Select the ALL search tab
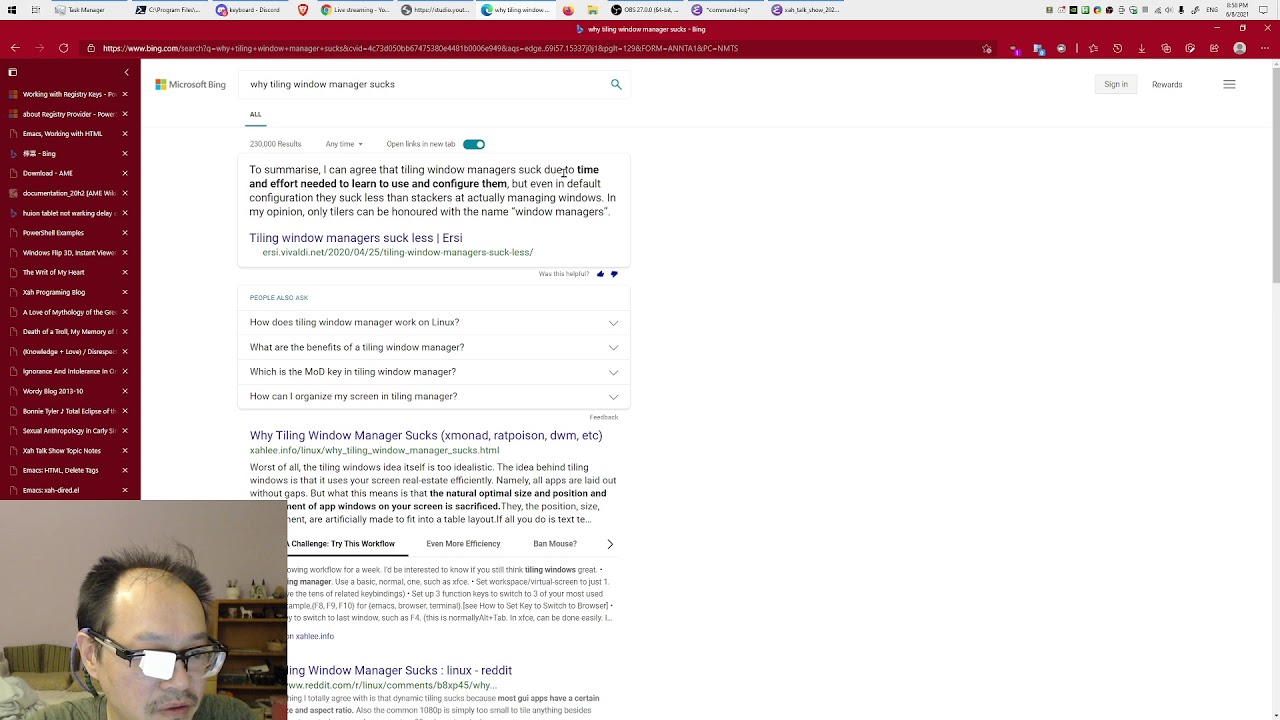This screenshot has width=1280, height=720. [x=255, y=114]
